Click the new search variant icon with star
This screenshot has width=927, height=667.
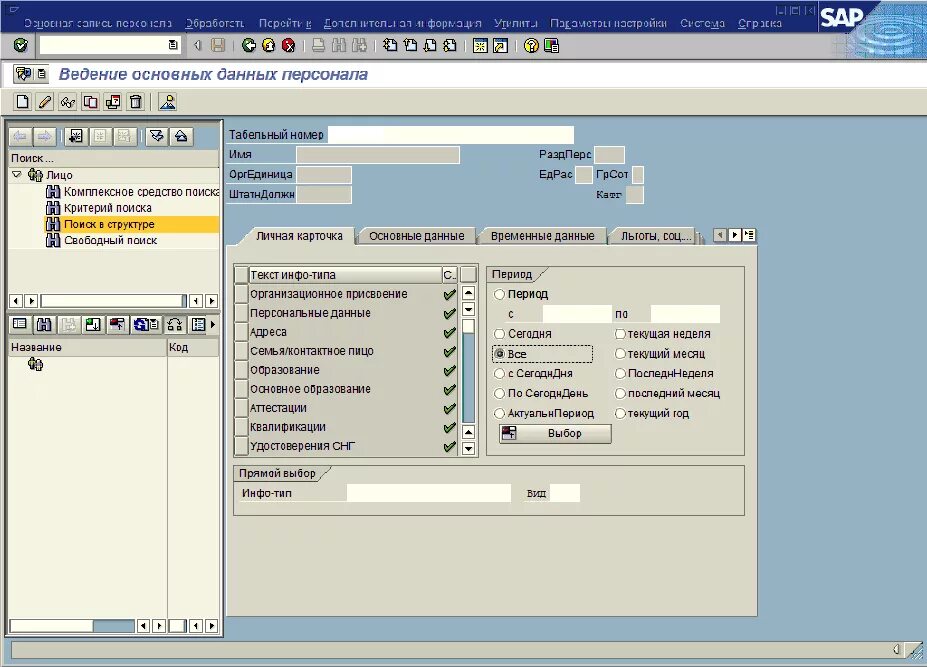[76, 137]
